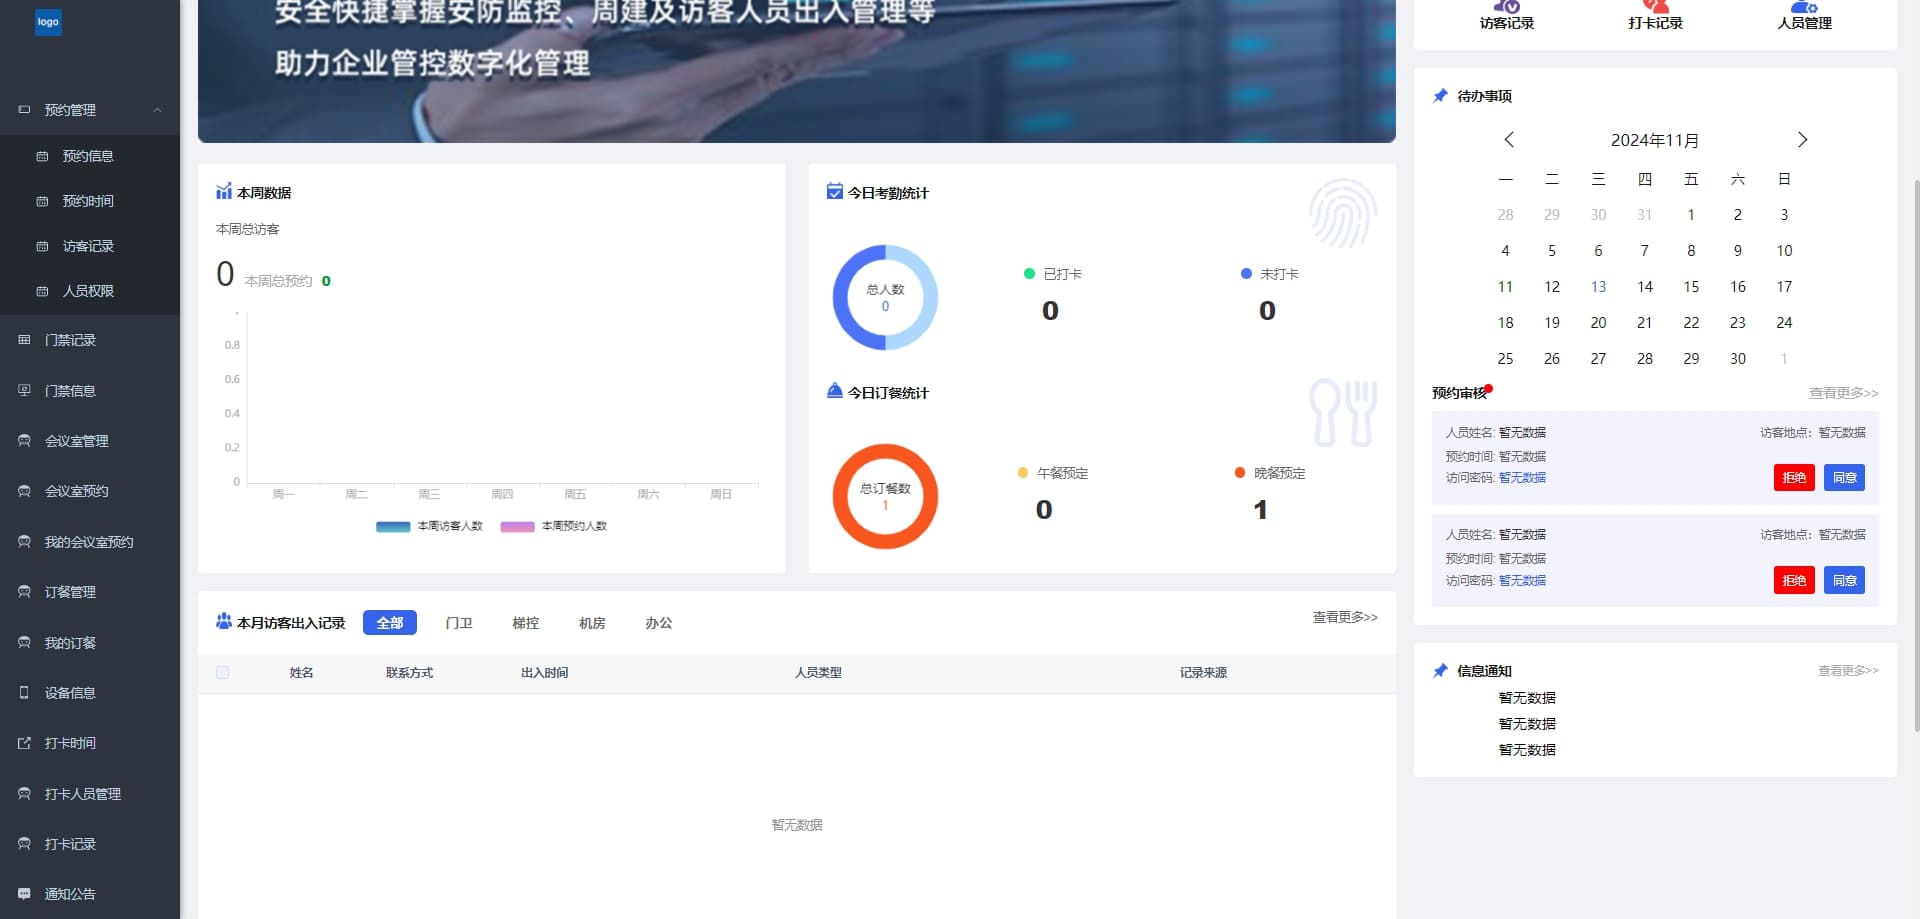
Task: Open the top 访客记录 shortcut
Action: [x=1507, y=15]
